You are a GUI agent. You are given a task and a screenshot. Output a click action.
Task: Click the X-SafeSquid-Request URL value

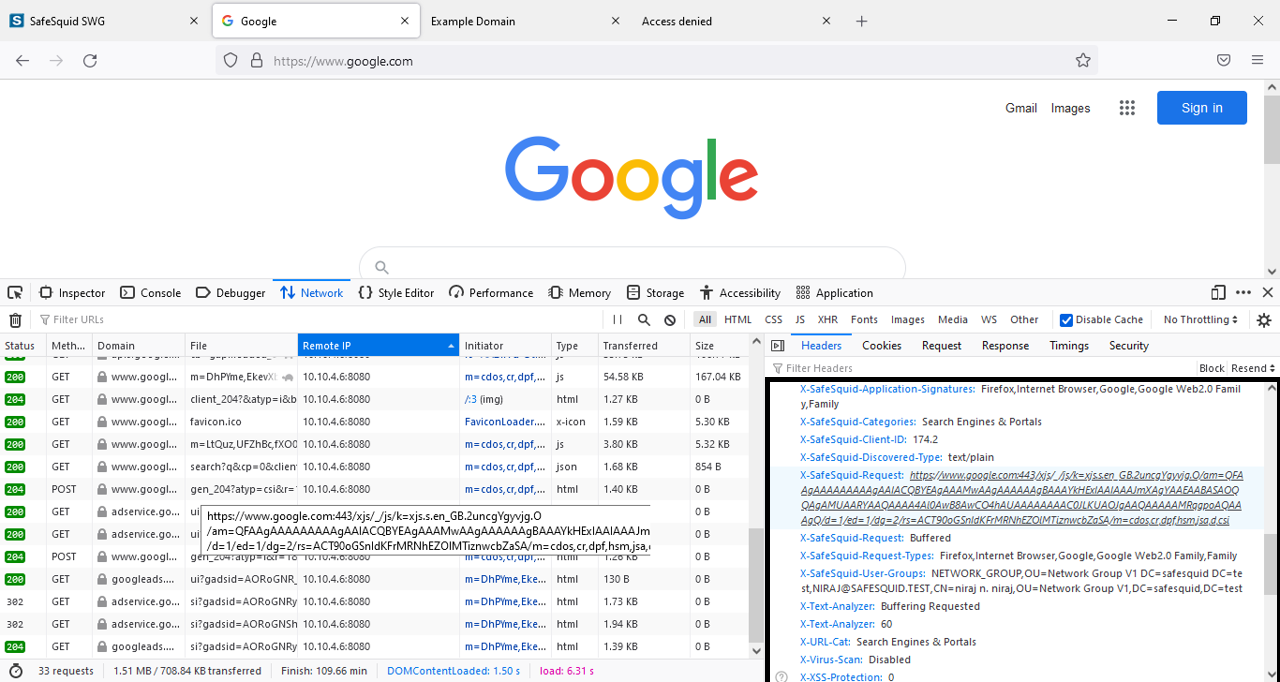pos(1021,498)
